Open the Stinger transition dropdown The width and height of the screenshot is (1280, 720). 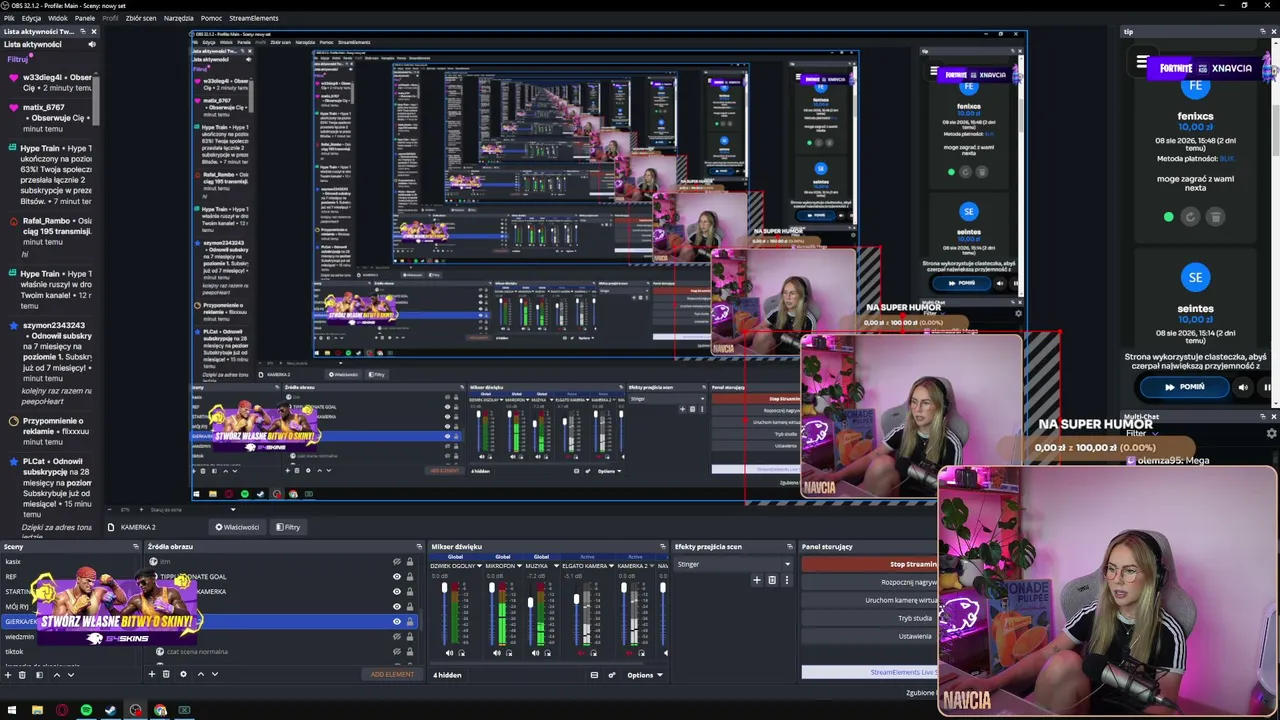734,564
